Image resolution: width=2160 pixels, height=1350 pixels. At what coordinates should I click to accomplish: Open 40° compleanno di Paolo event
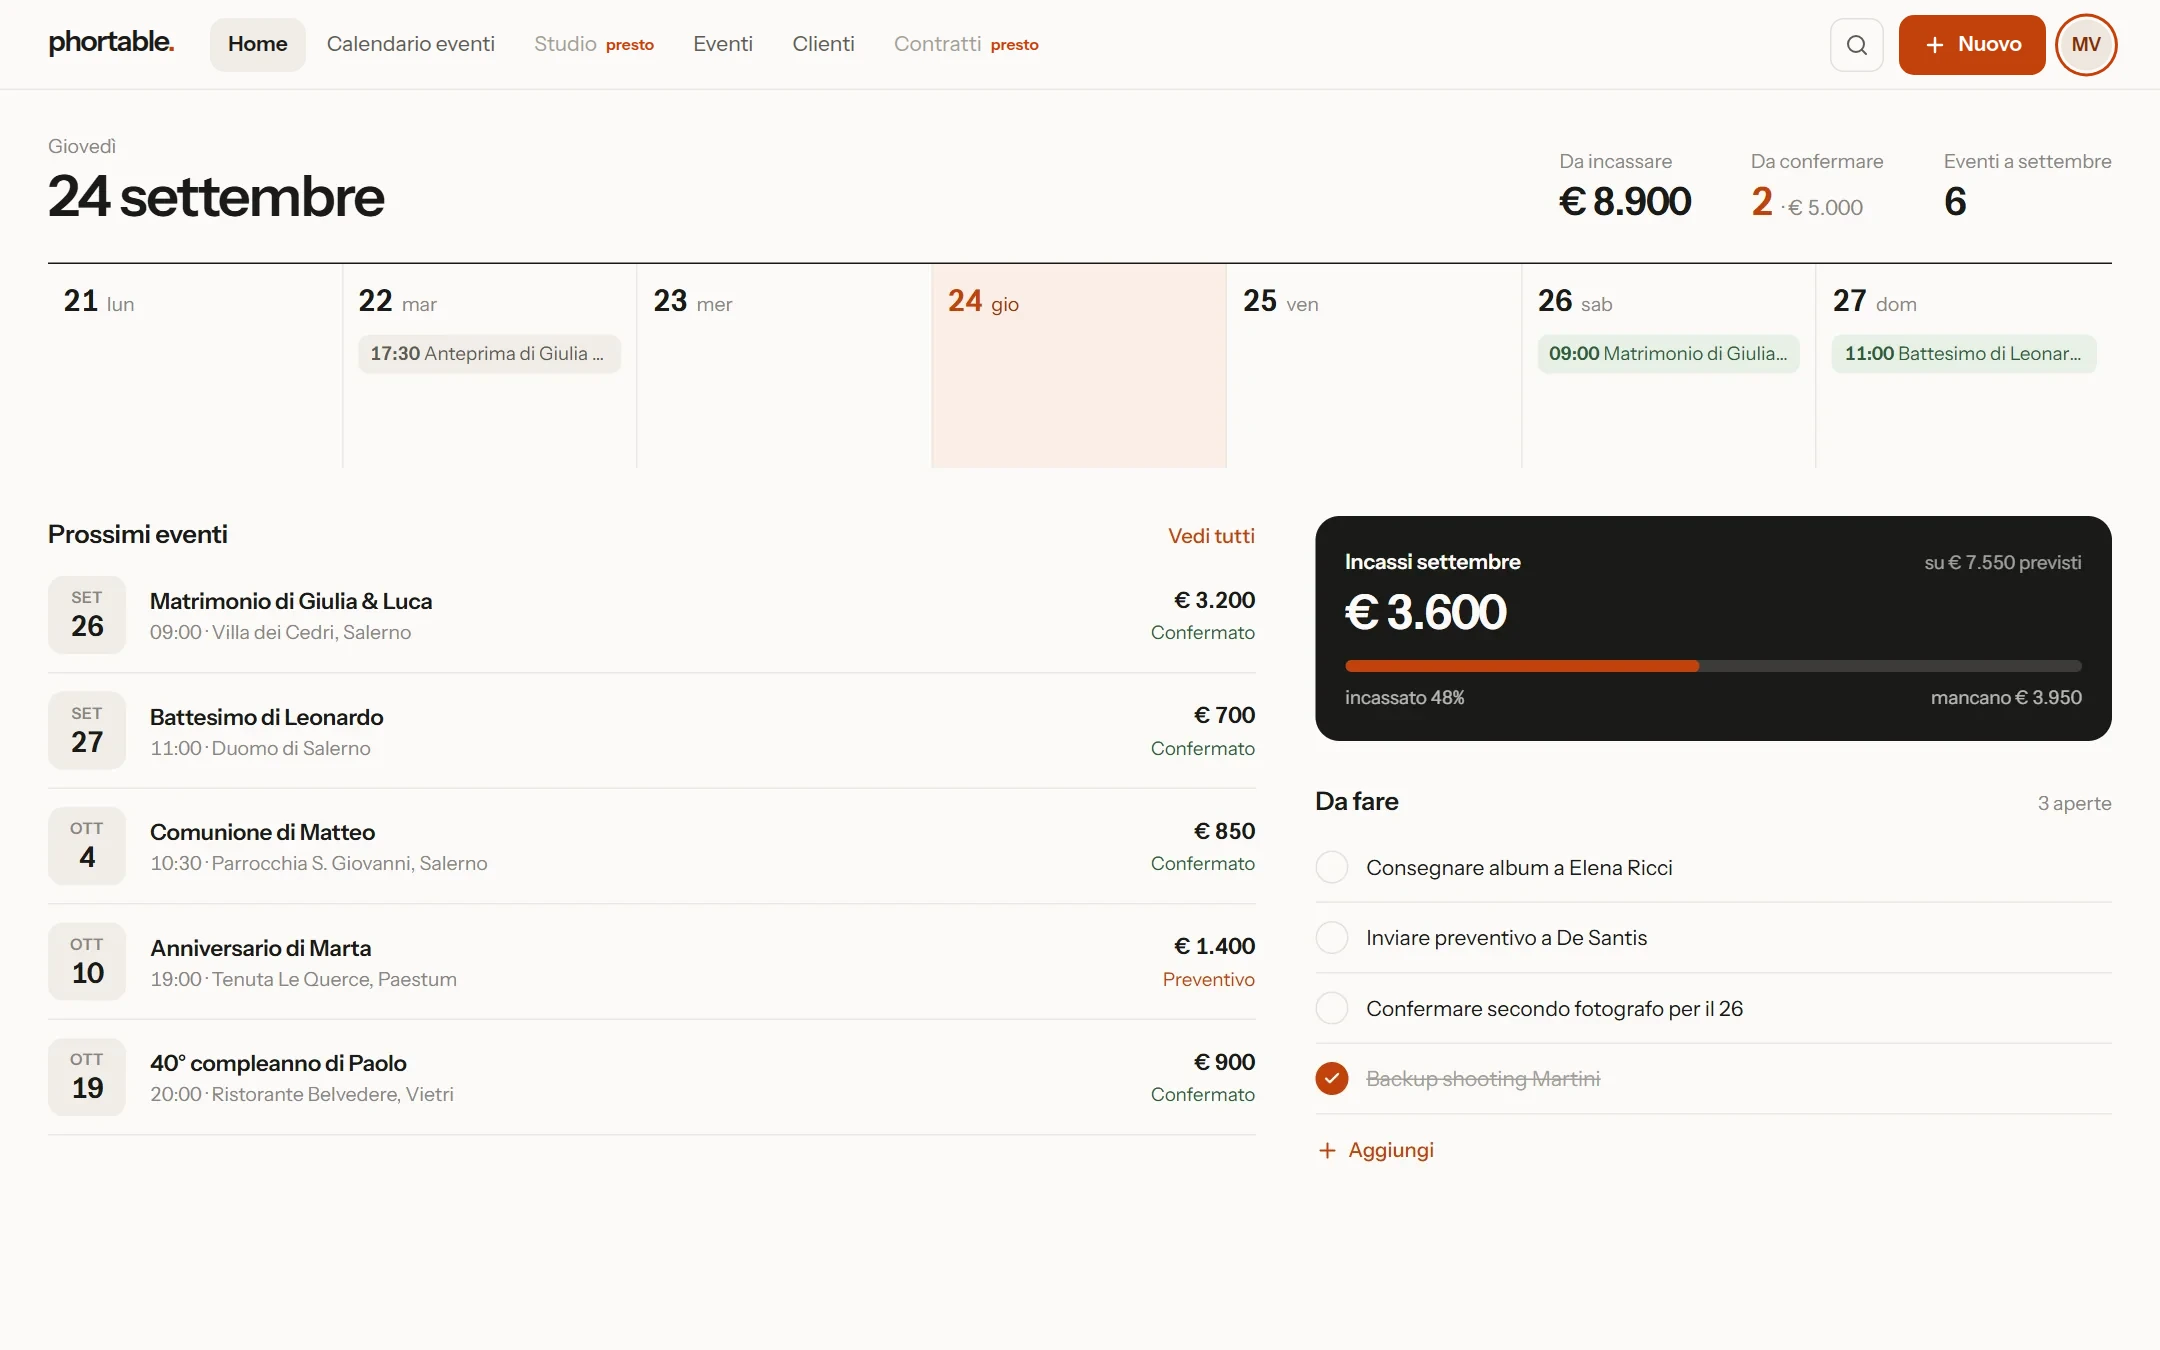click(652, 1077)
